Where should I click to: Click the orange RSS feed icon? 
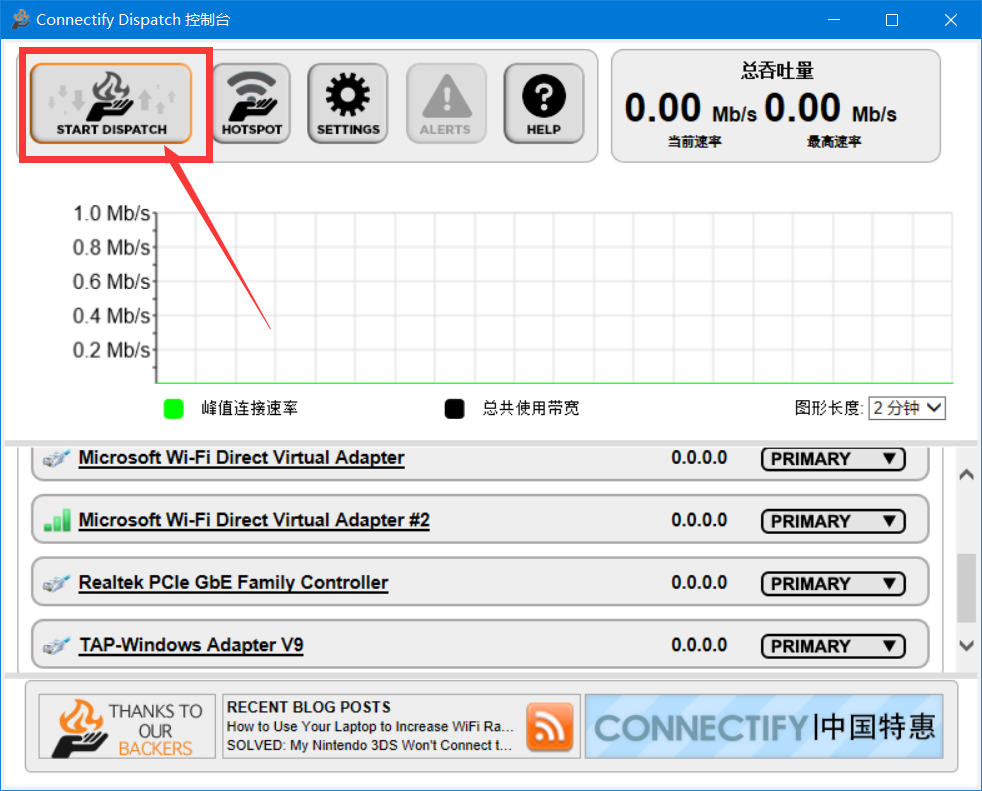pos(550,726)
